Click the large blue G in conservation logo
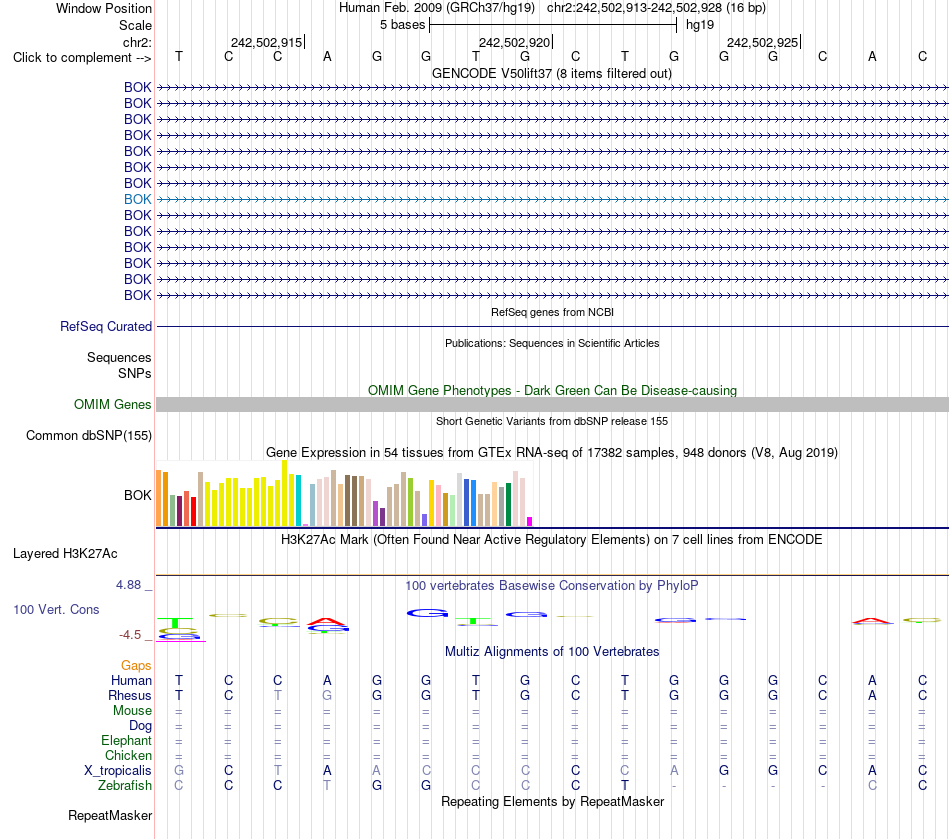950x839 pixels. (427, 613)
